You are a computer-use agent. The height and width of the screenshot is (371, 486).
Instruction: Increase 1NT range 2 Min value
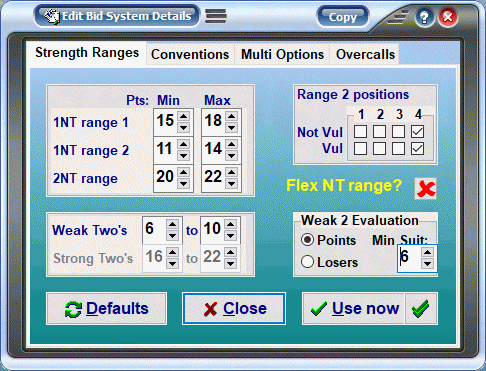click(184, 144)
